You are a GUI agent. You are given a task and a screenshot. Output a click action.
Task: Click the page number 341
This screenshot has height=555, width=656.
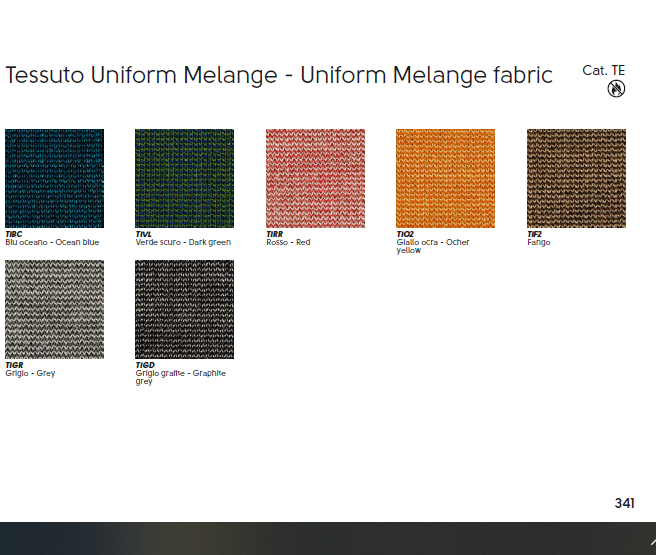coord(624,503)
